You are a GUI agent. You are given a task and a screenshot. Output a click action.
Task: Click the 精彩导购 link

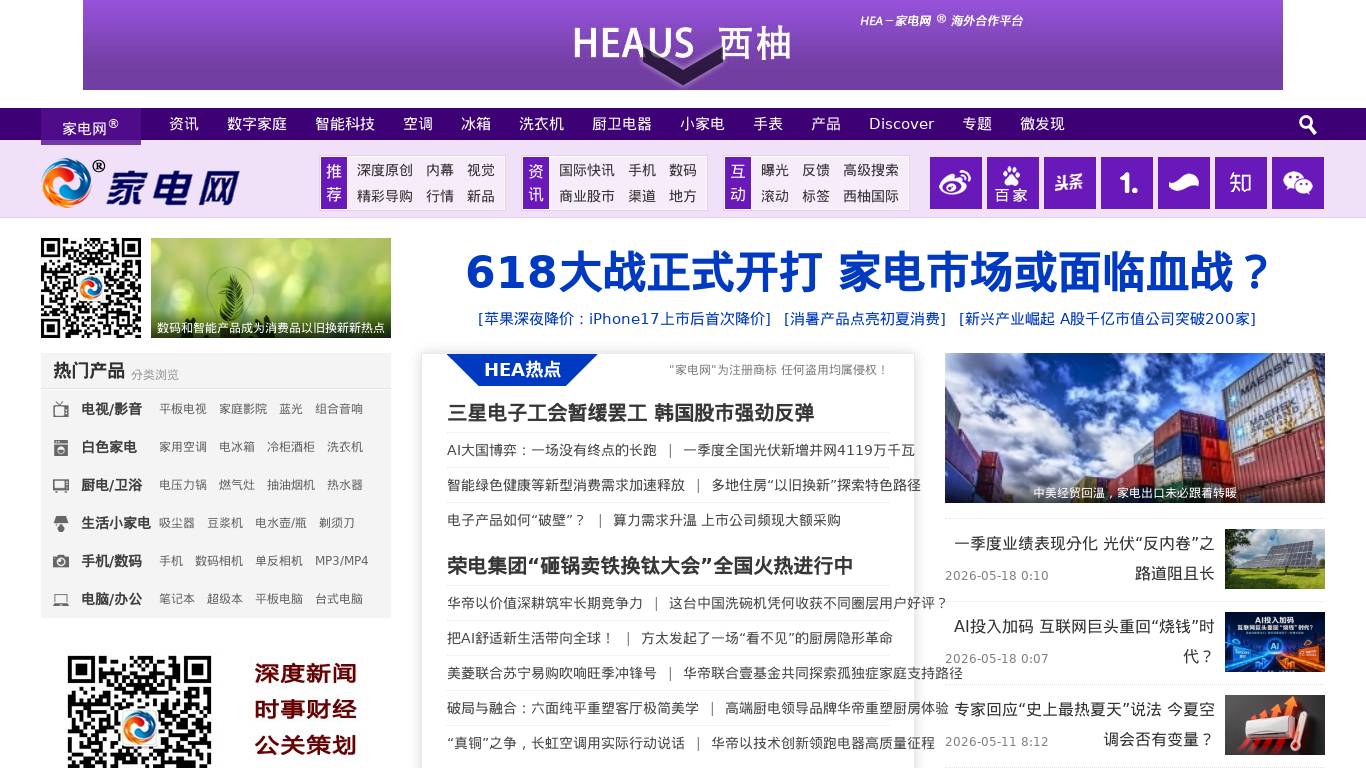[385, 196]
